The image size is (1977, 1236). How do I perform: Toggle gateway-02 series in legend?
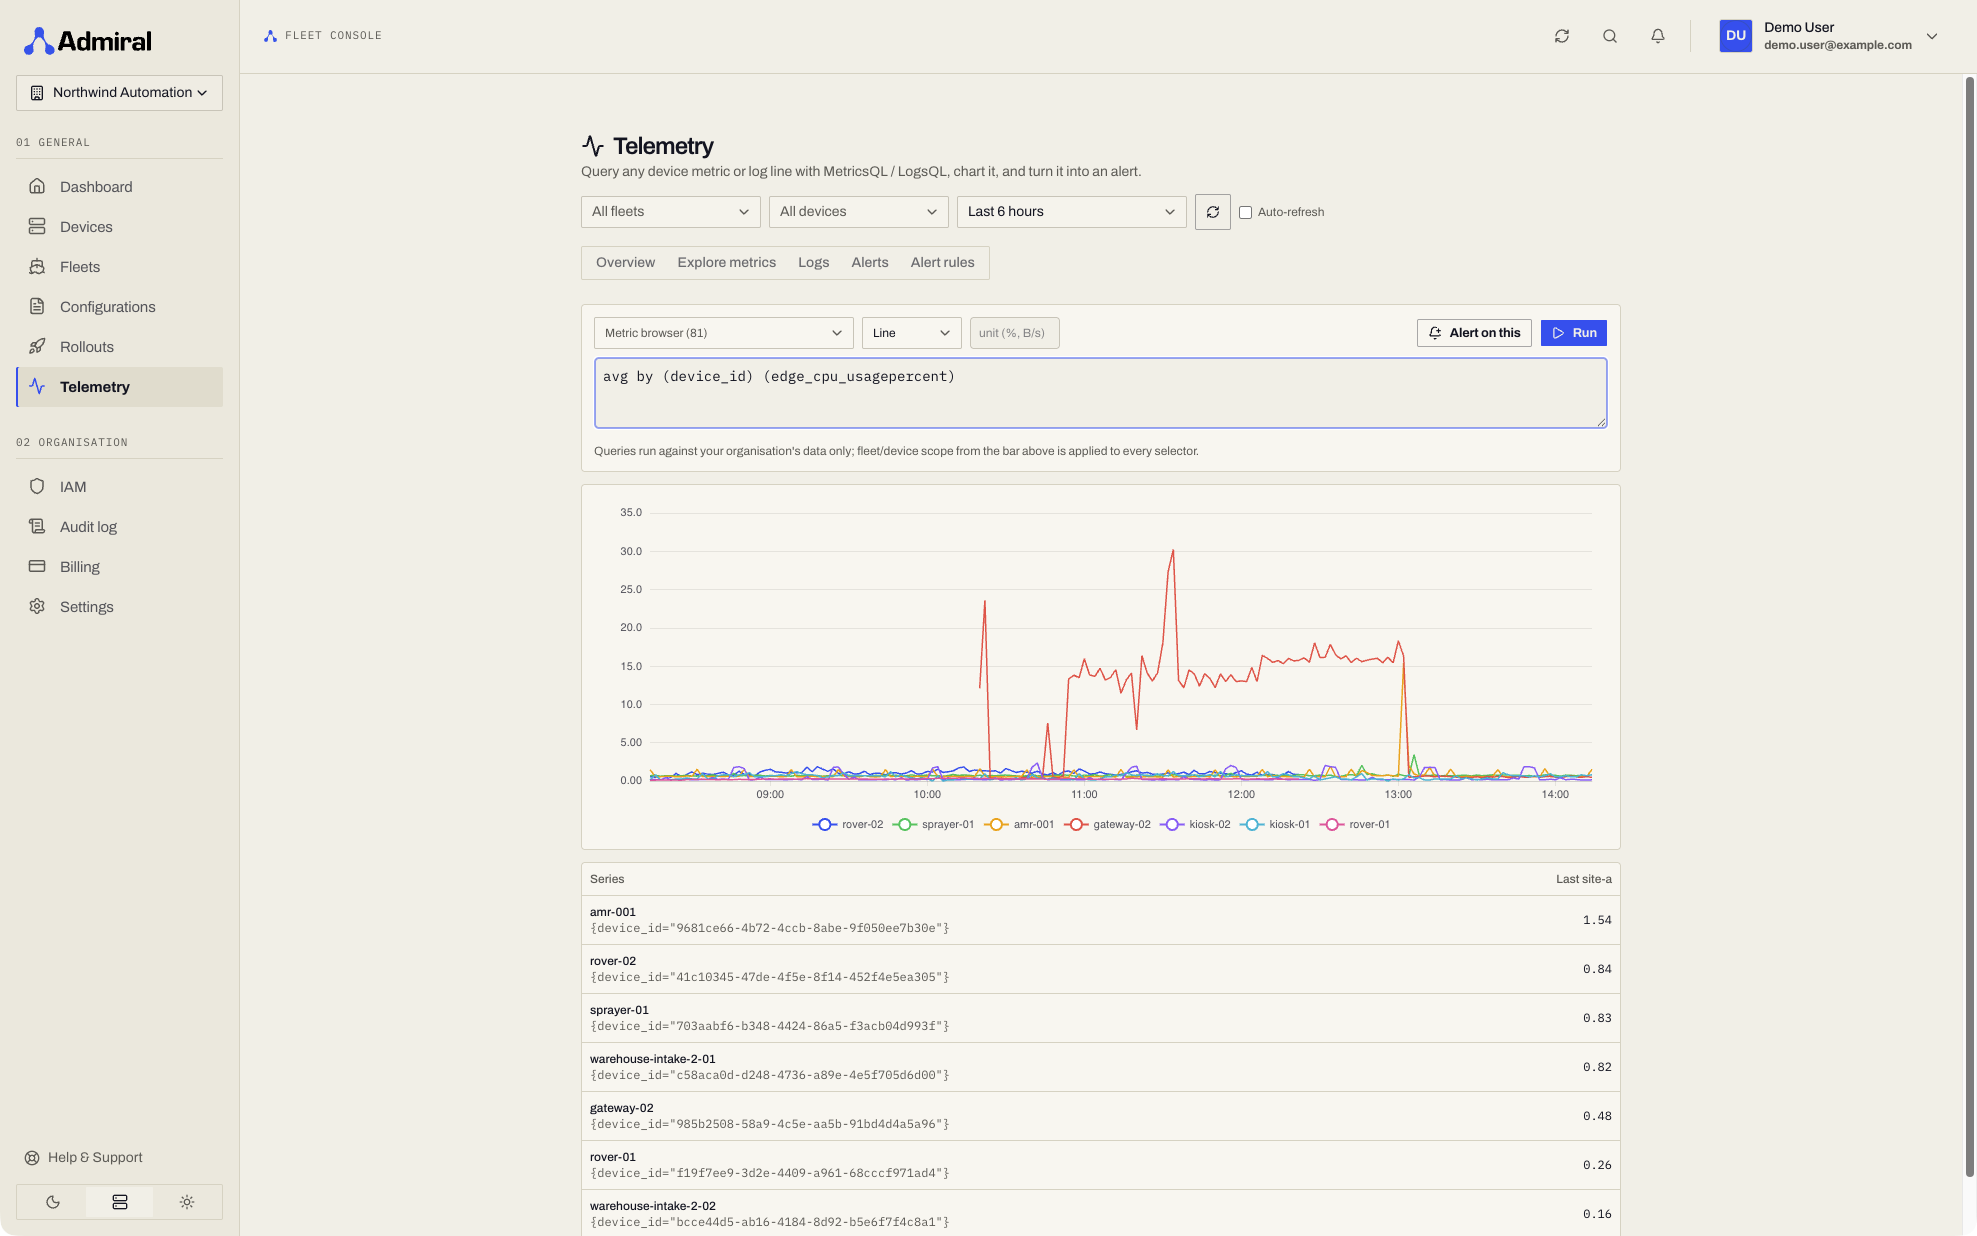pos(1107,825)
